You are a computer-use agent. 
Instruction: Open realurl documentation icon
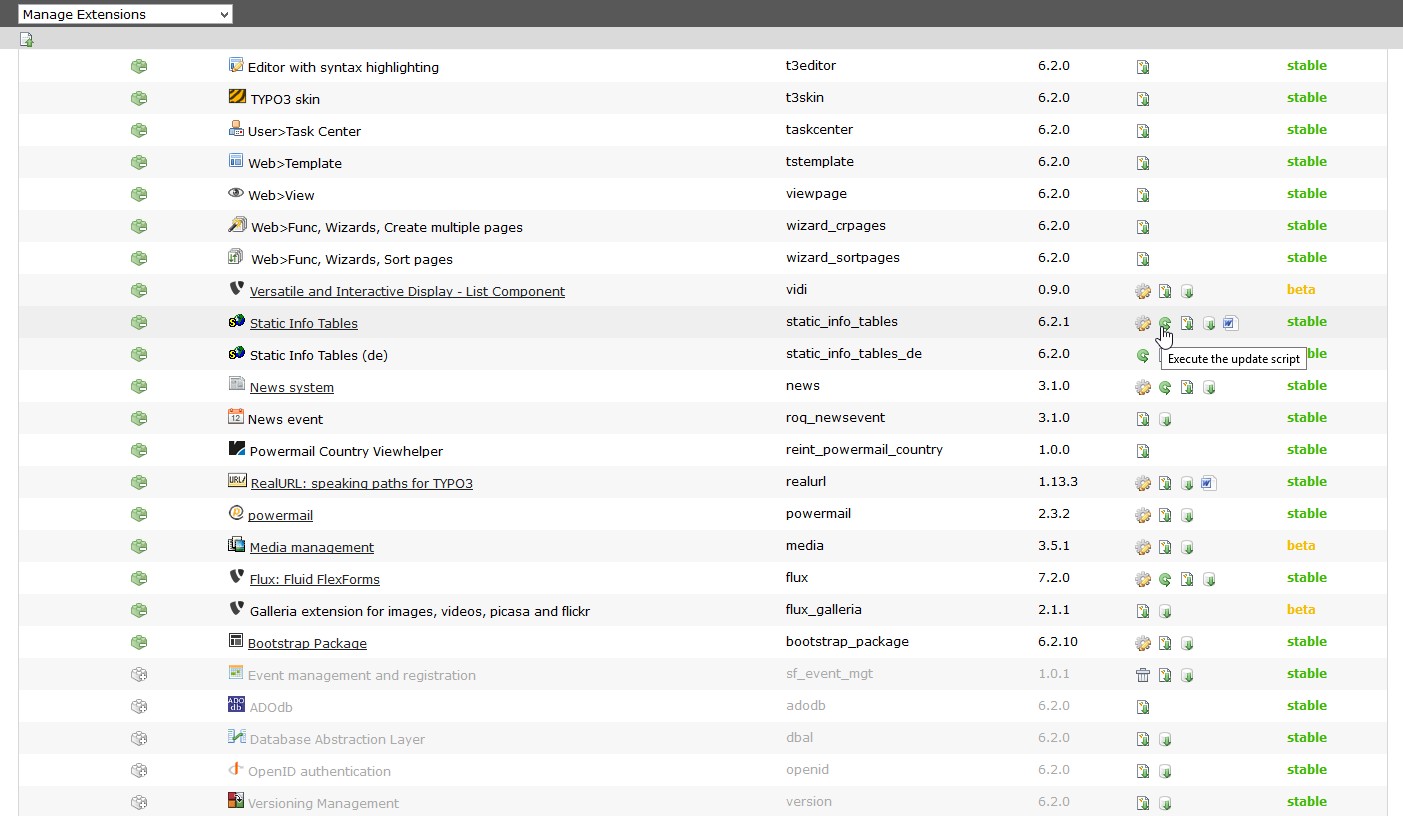point(1209,484)
